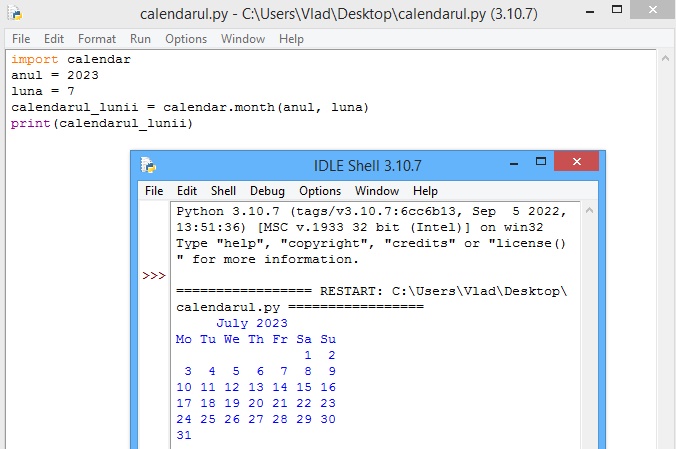
Task: Click the IDLE Shell title bar icon
Action: point(149,165)
